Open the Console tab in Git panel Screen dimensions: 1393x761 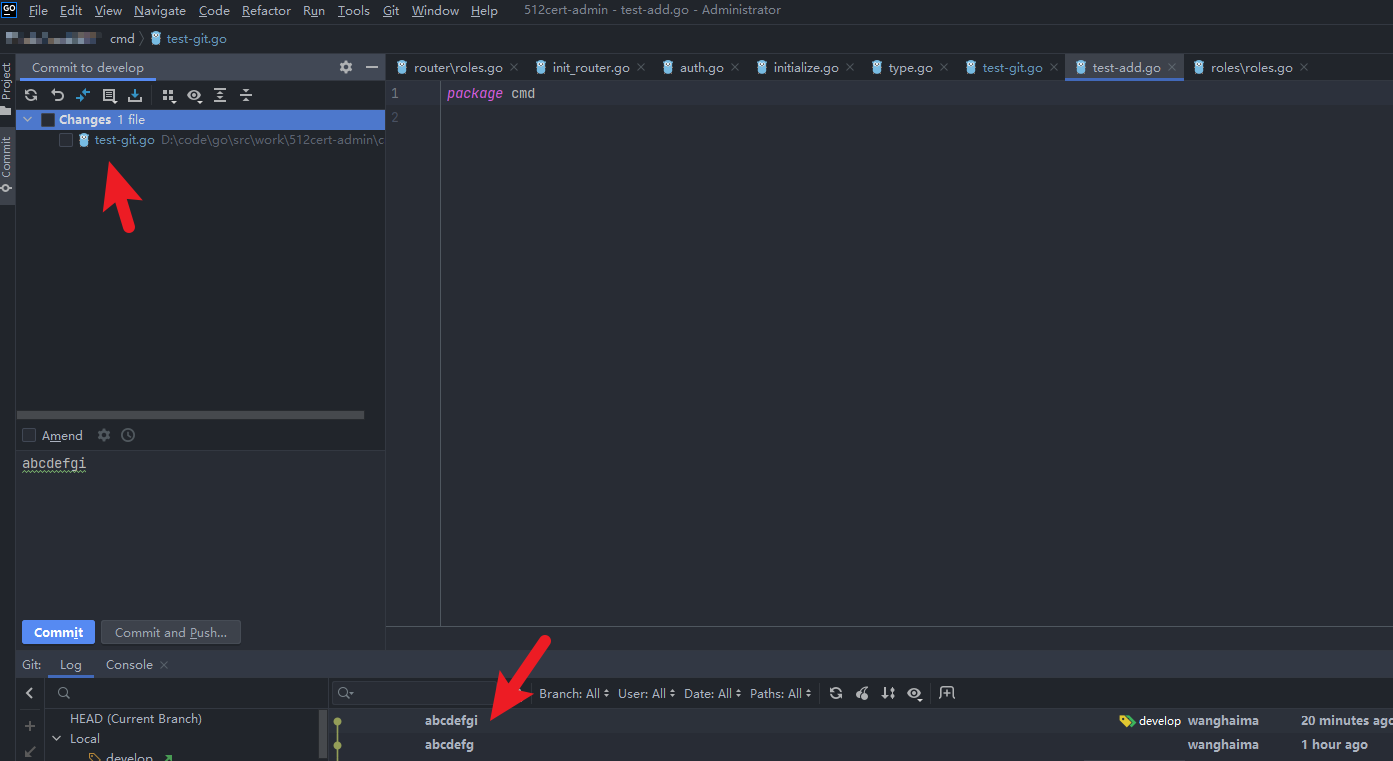129,665
